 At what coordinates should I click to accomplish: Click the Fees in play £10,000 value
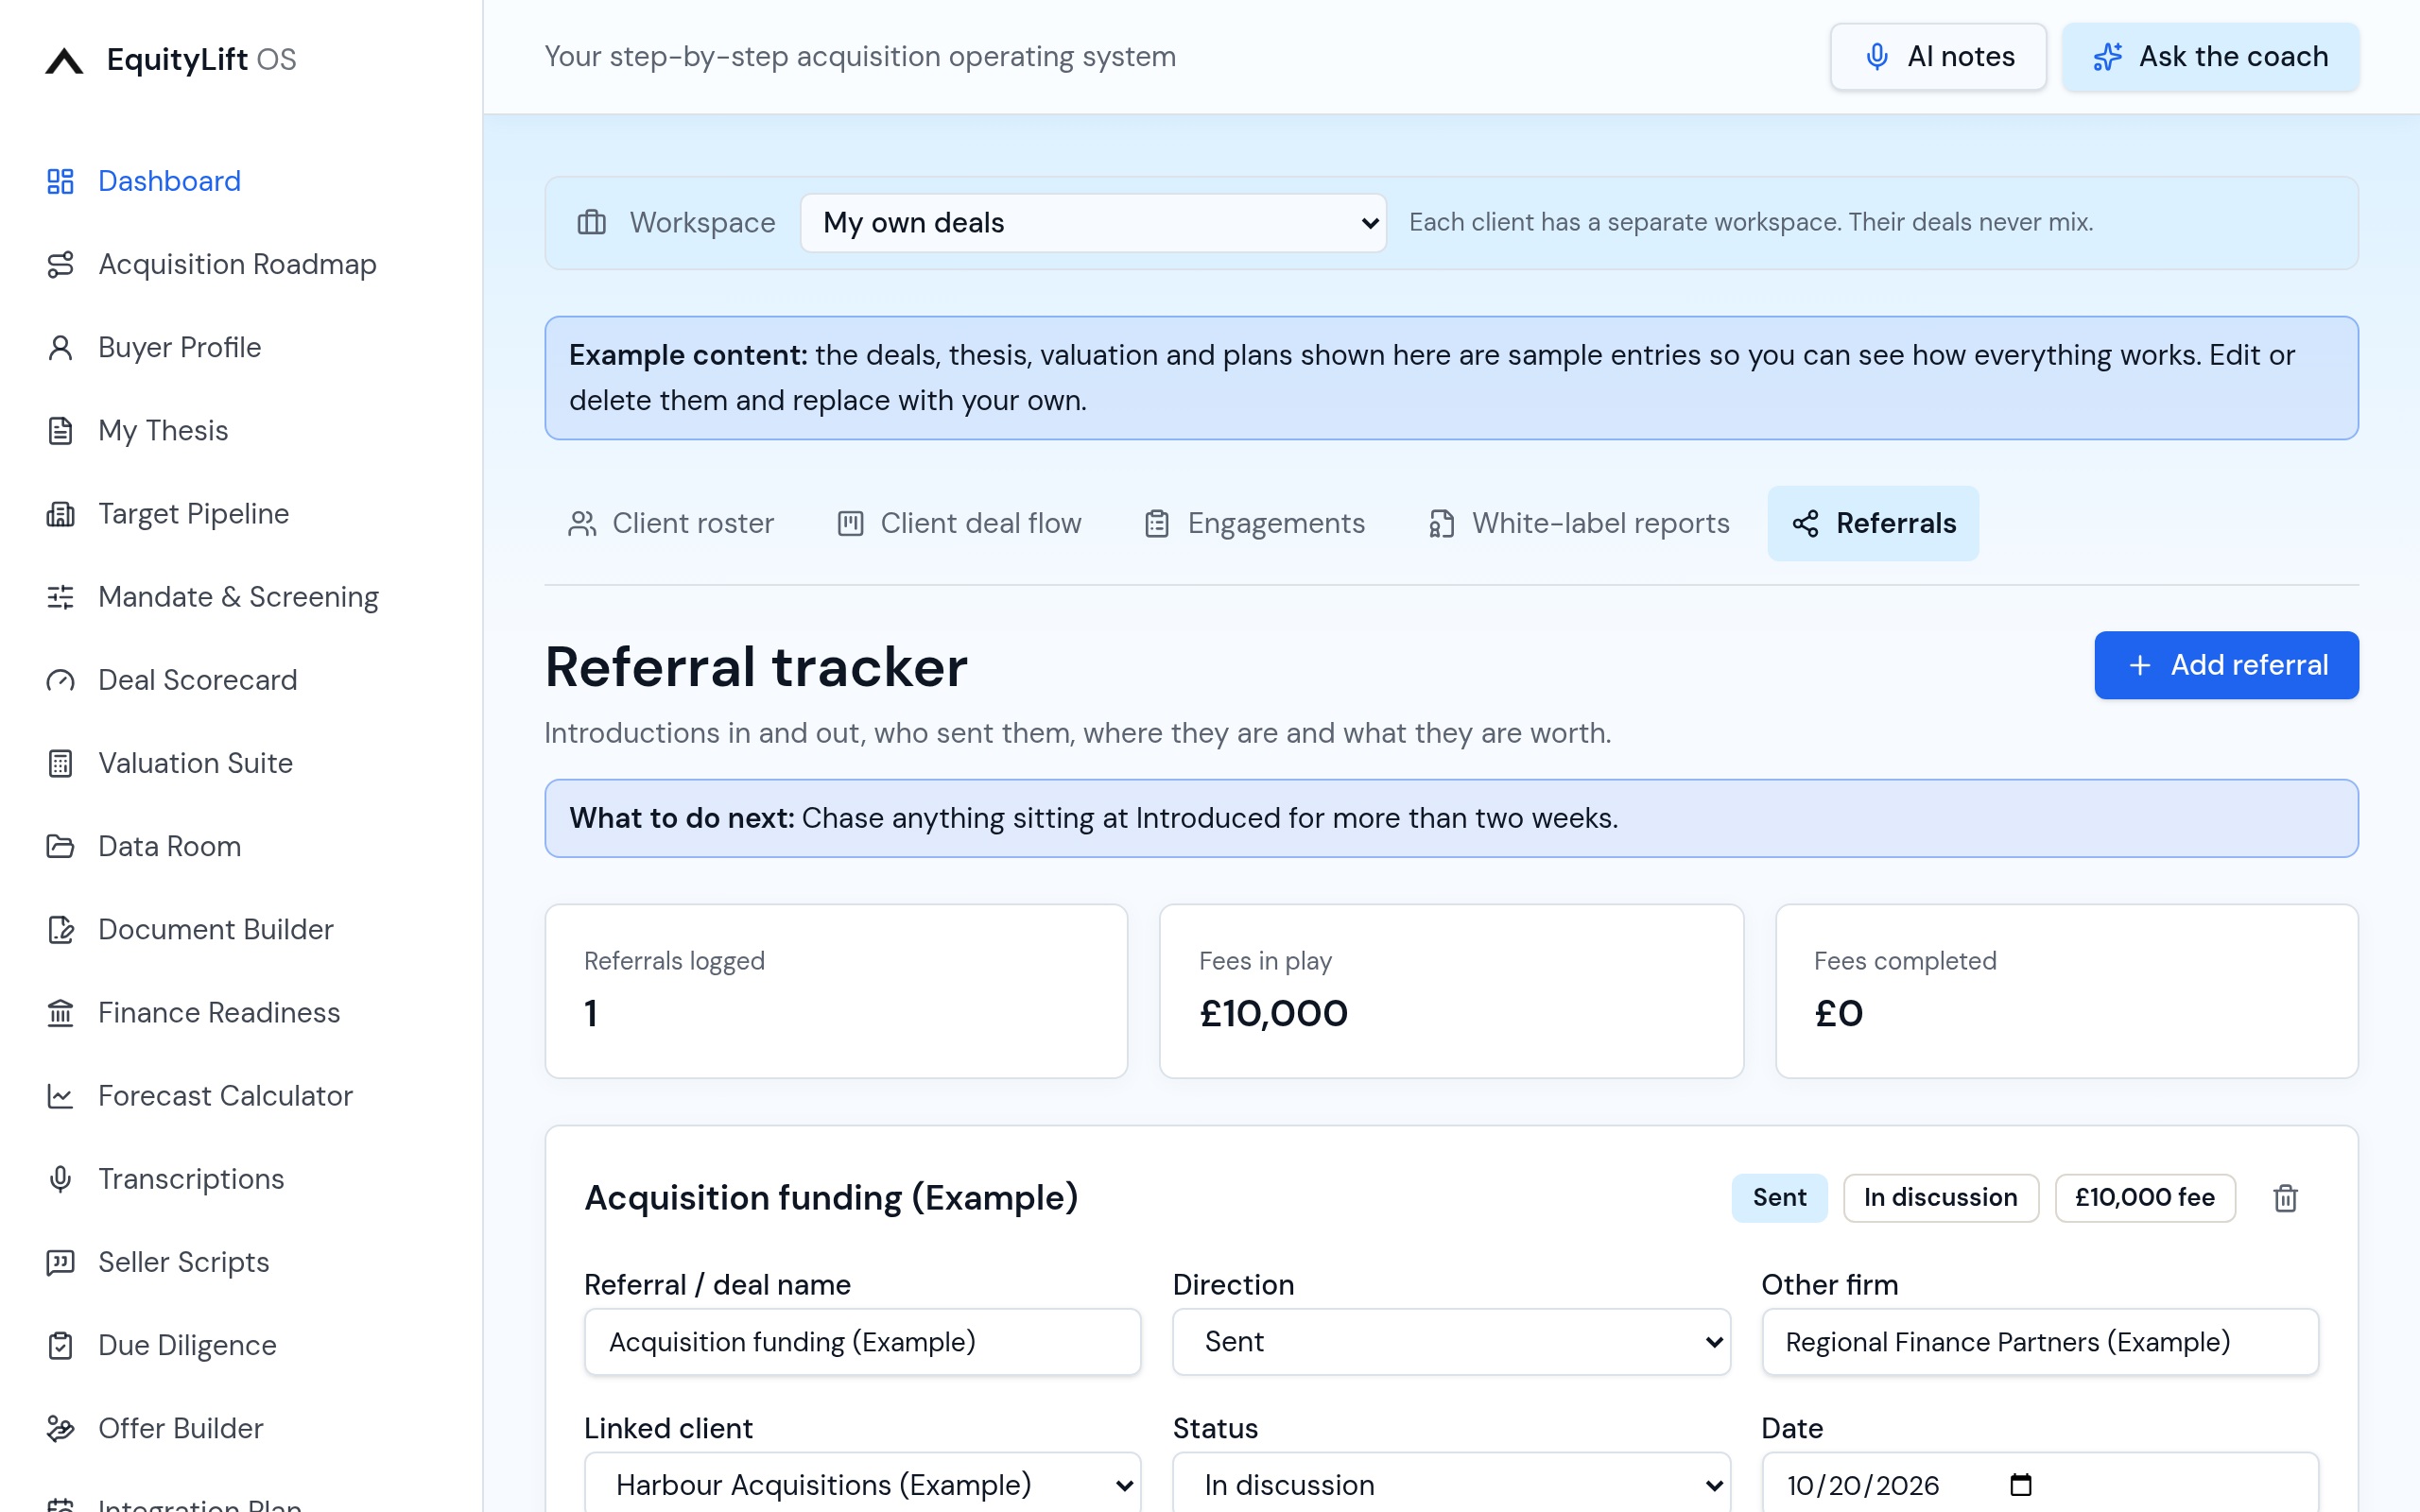(x=1273, y=1014)
